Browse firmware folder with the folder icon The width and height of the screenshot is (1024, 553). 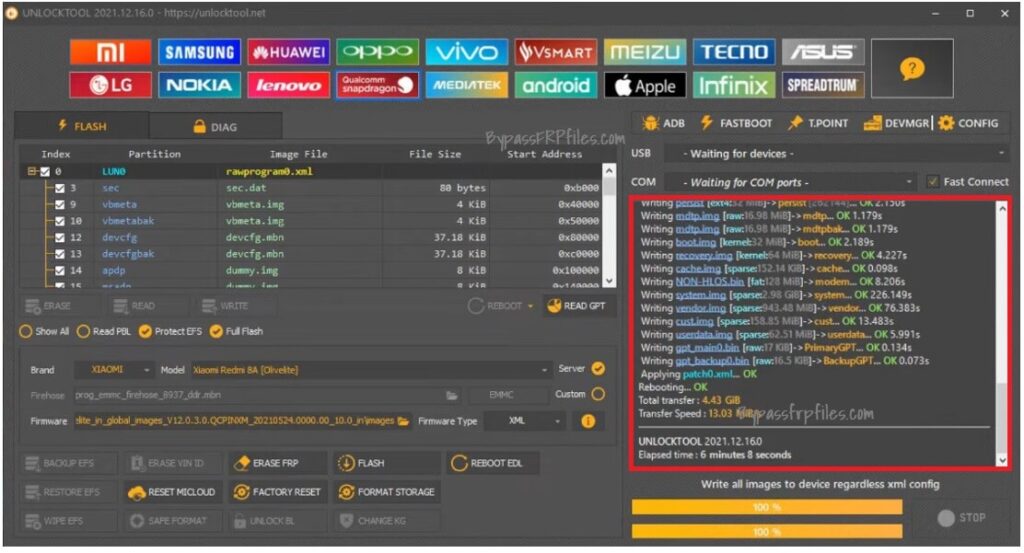(x=404, y=421)
